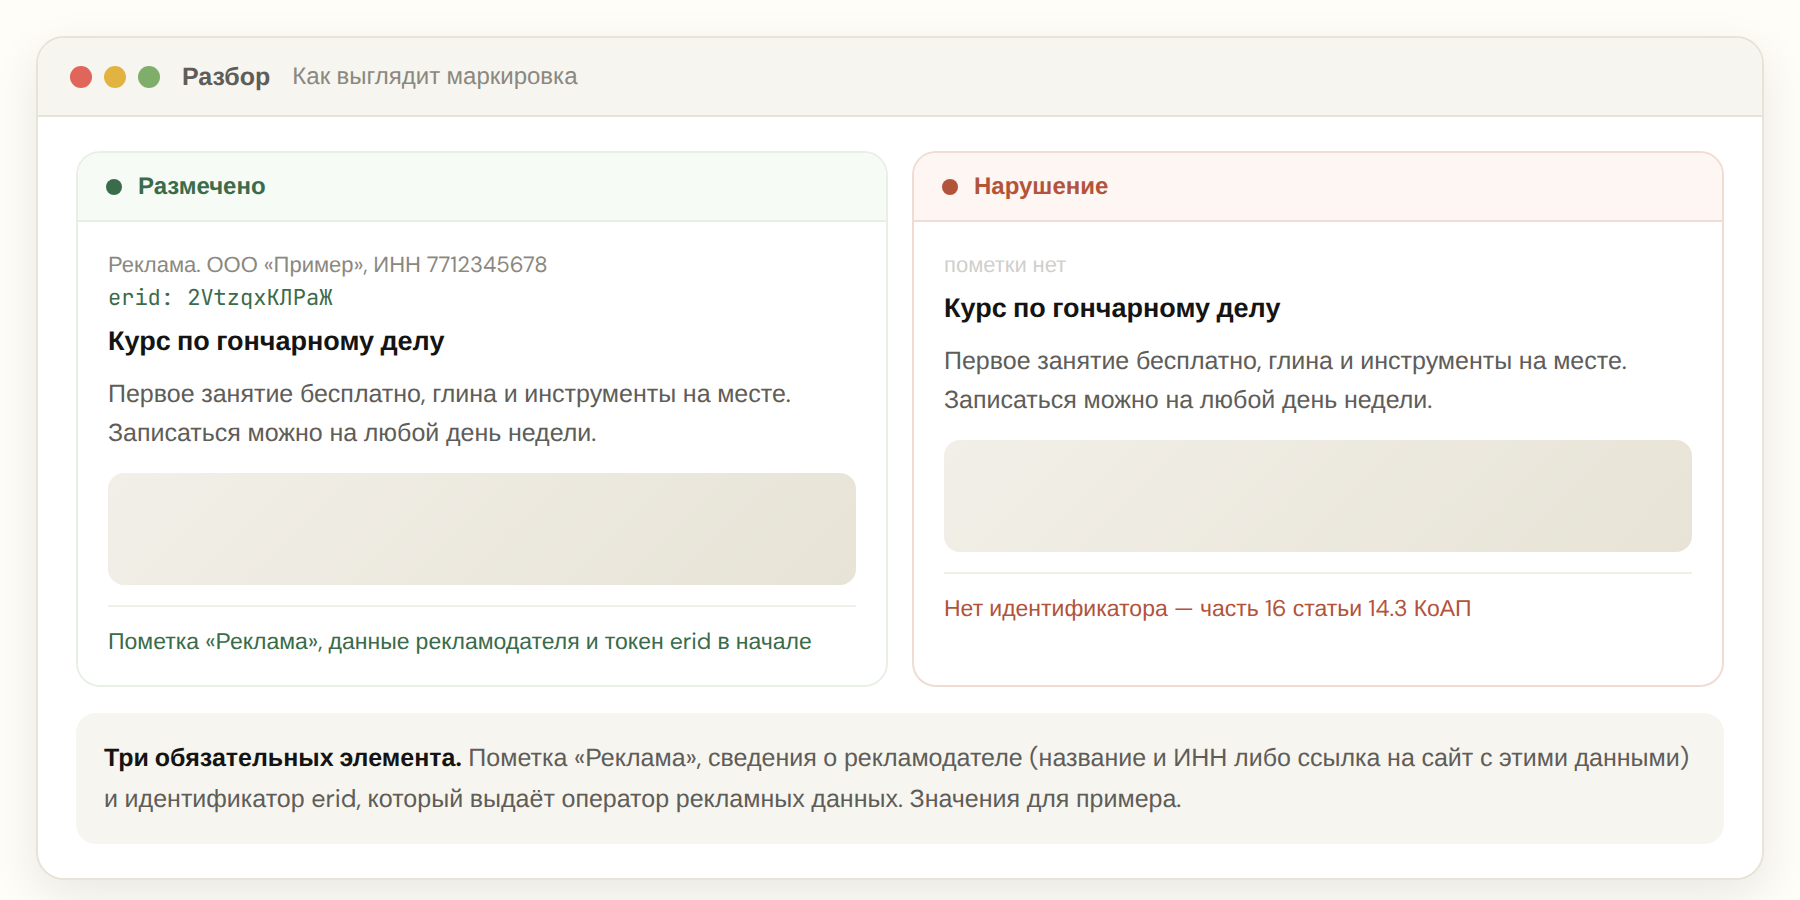
Task: Click the note line mentioning "оператор рекламных данных"
Action: point(643,799)
